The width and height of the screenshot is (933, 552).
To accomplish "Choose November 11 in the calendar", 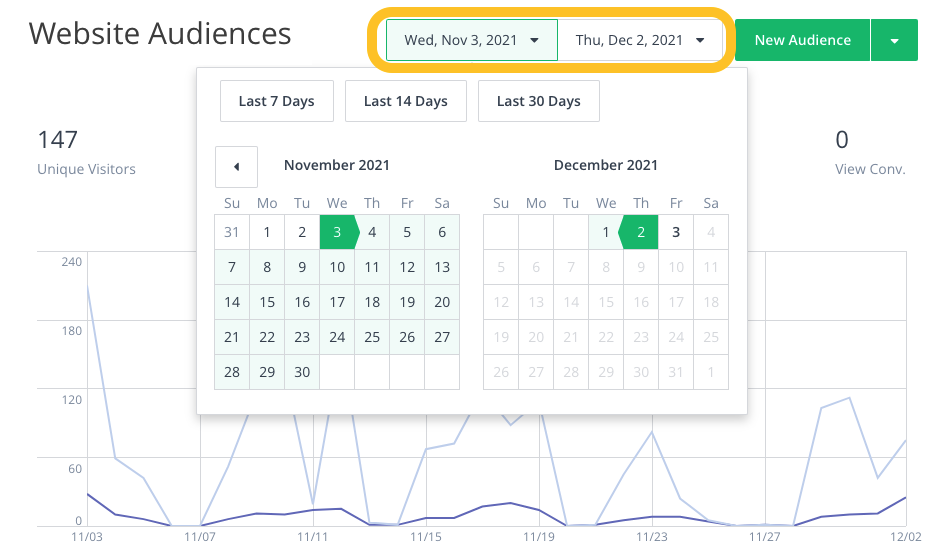I will coord(372,267).
